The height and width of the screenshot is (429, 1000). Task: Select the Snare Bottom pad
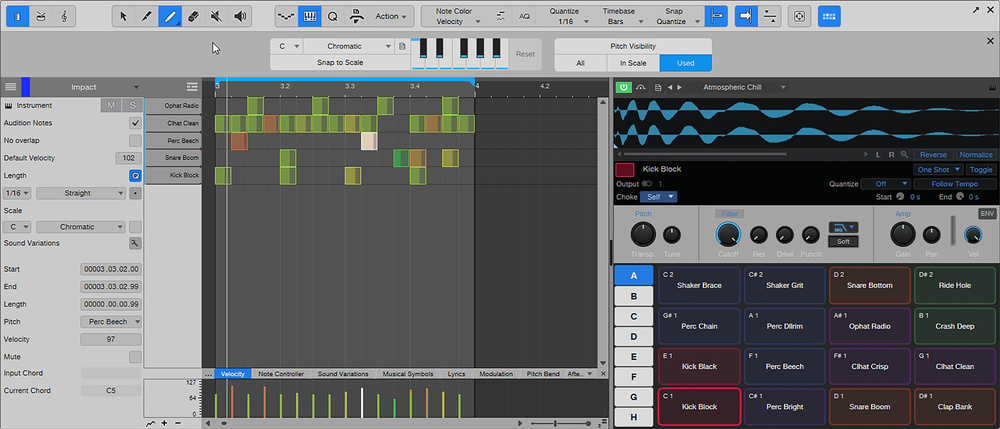click(869, 285)
